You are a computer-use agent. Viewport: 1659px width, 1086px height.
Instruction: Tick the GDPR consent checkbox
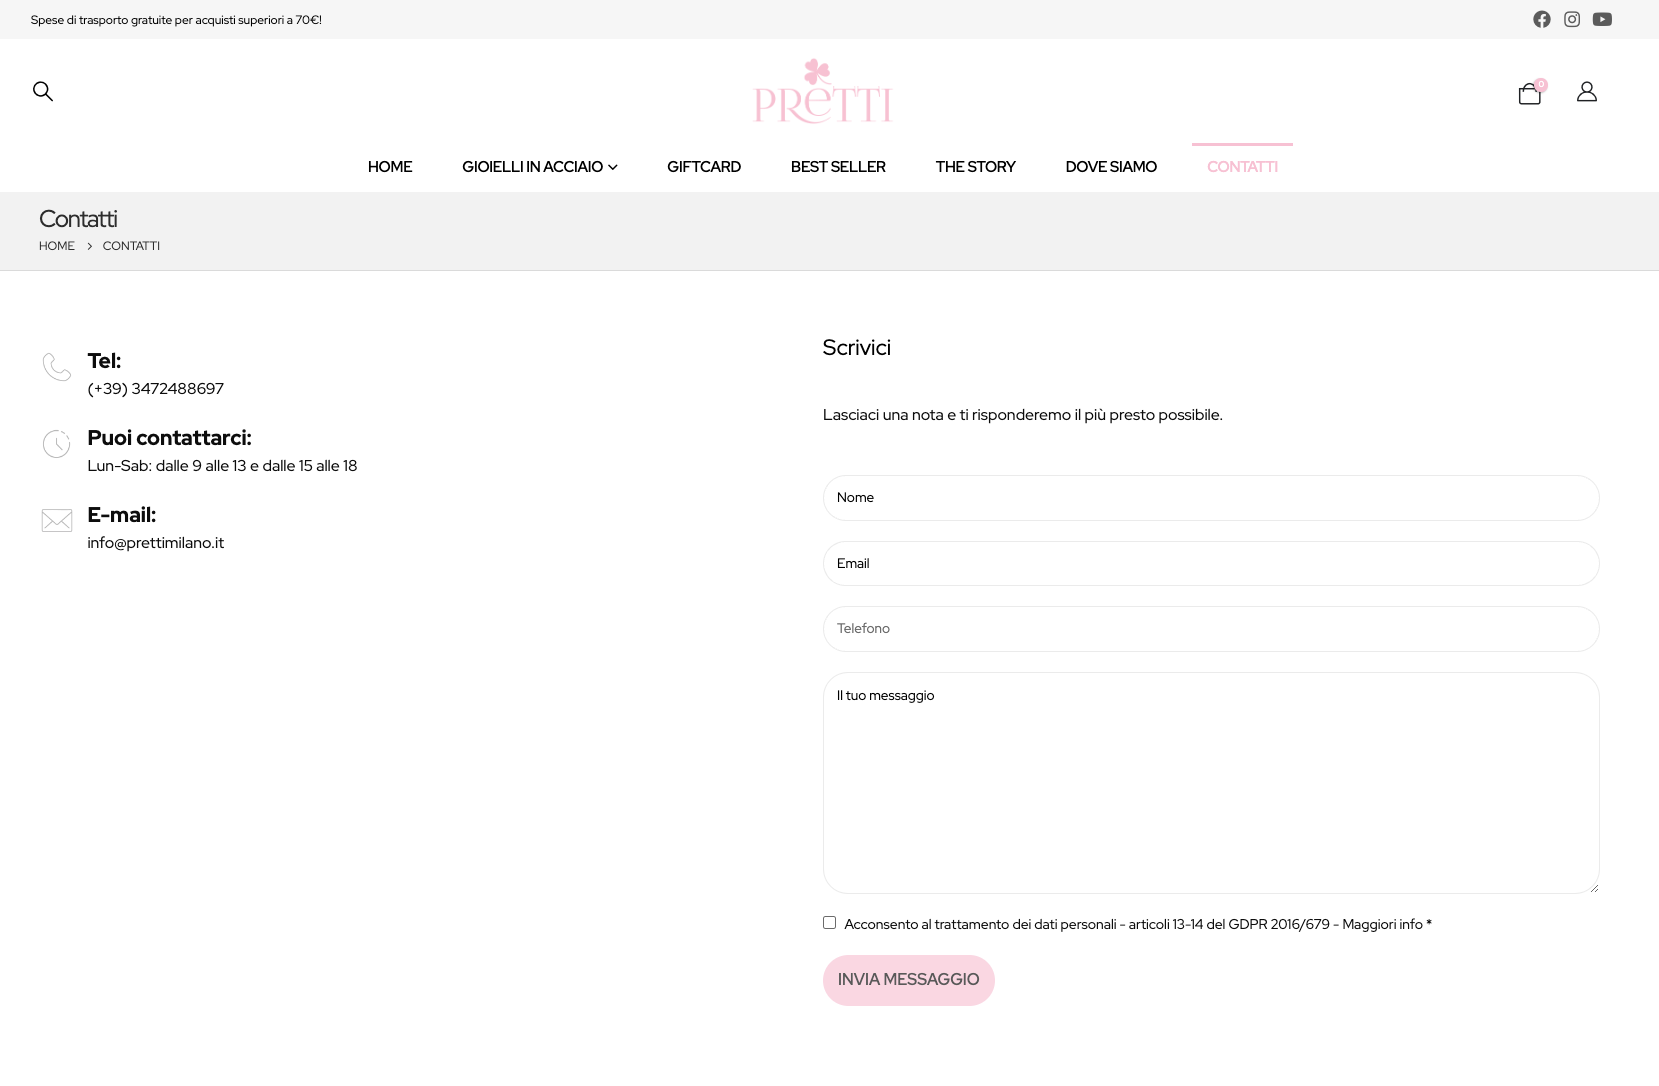tap(829, 923)
